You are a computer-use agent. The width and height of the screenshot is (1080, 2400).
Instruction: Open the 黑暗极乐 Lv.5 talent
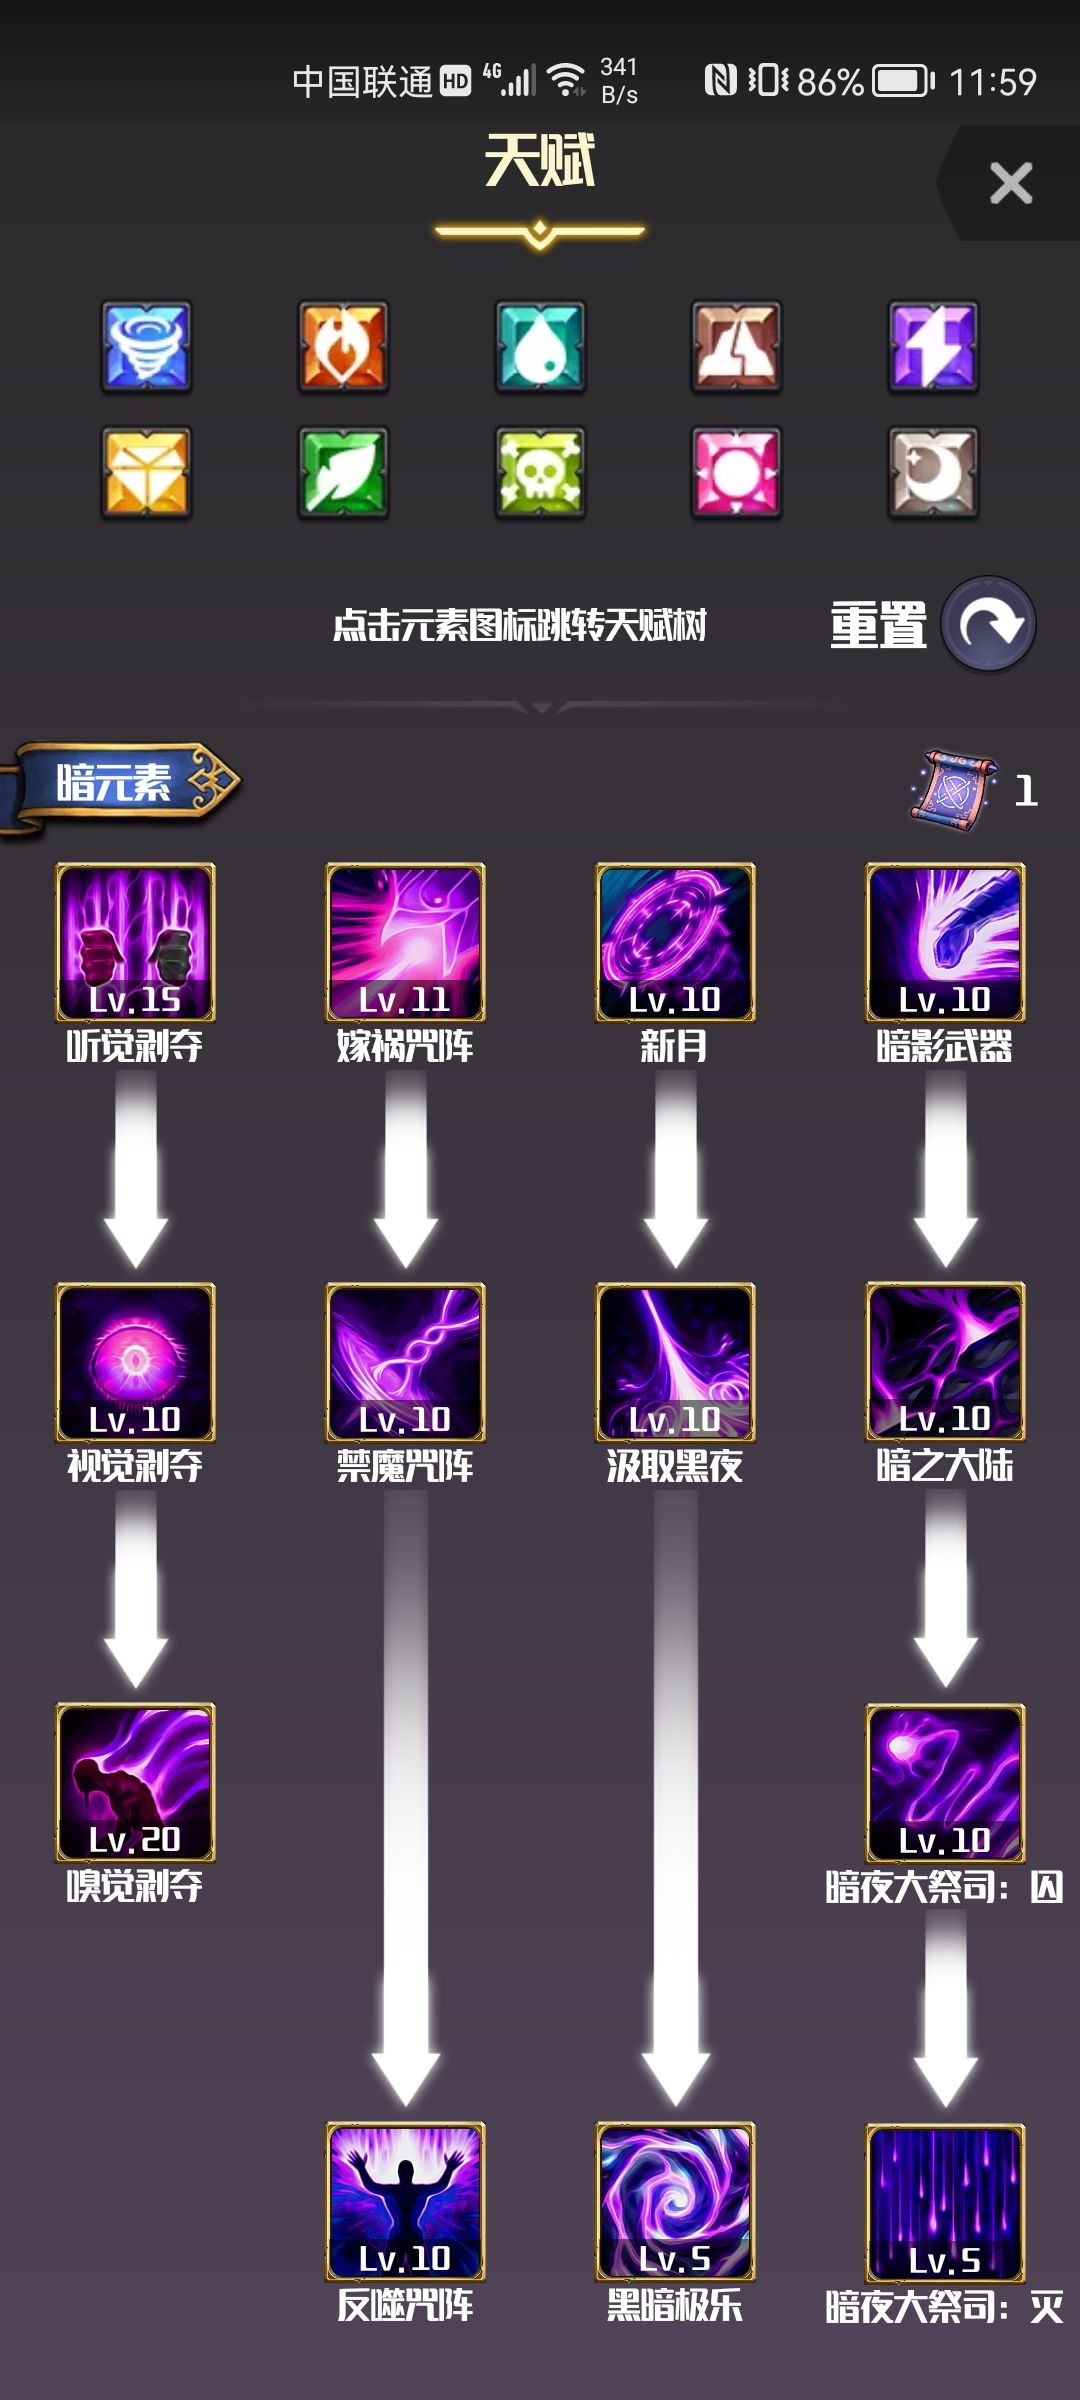(x=675, y=2202)
